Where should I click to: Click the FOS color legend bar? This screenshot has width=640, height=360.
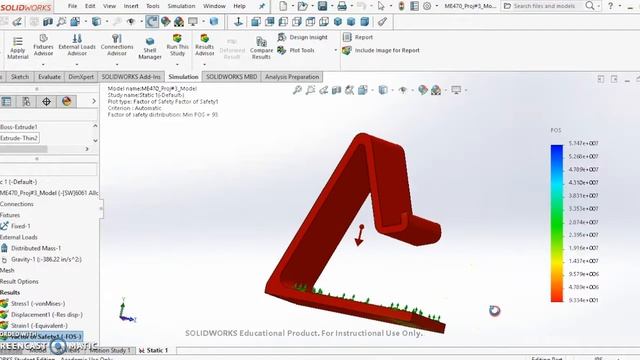coord(557,223)
